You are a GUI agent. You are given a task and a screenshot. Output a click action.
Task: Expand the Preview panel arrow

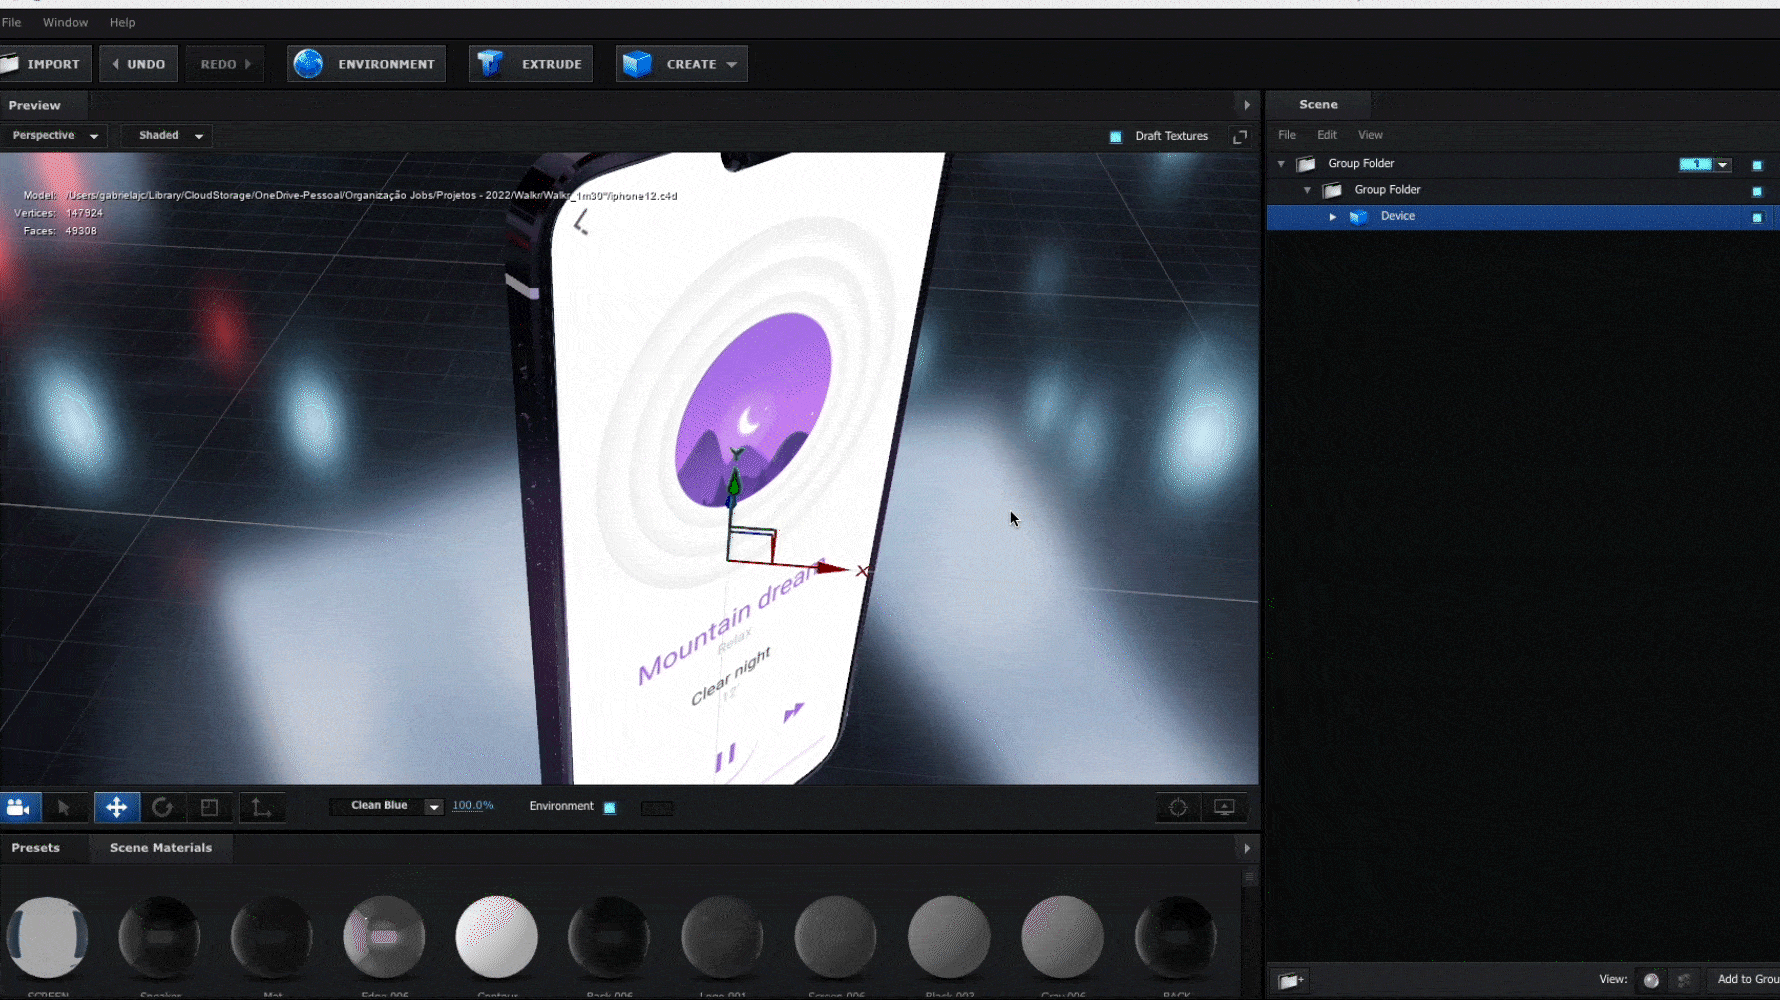coord(1247,105)
